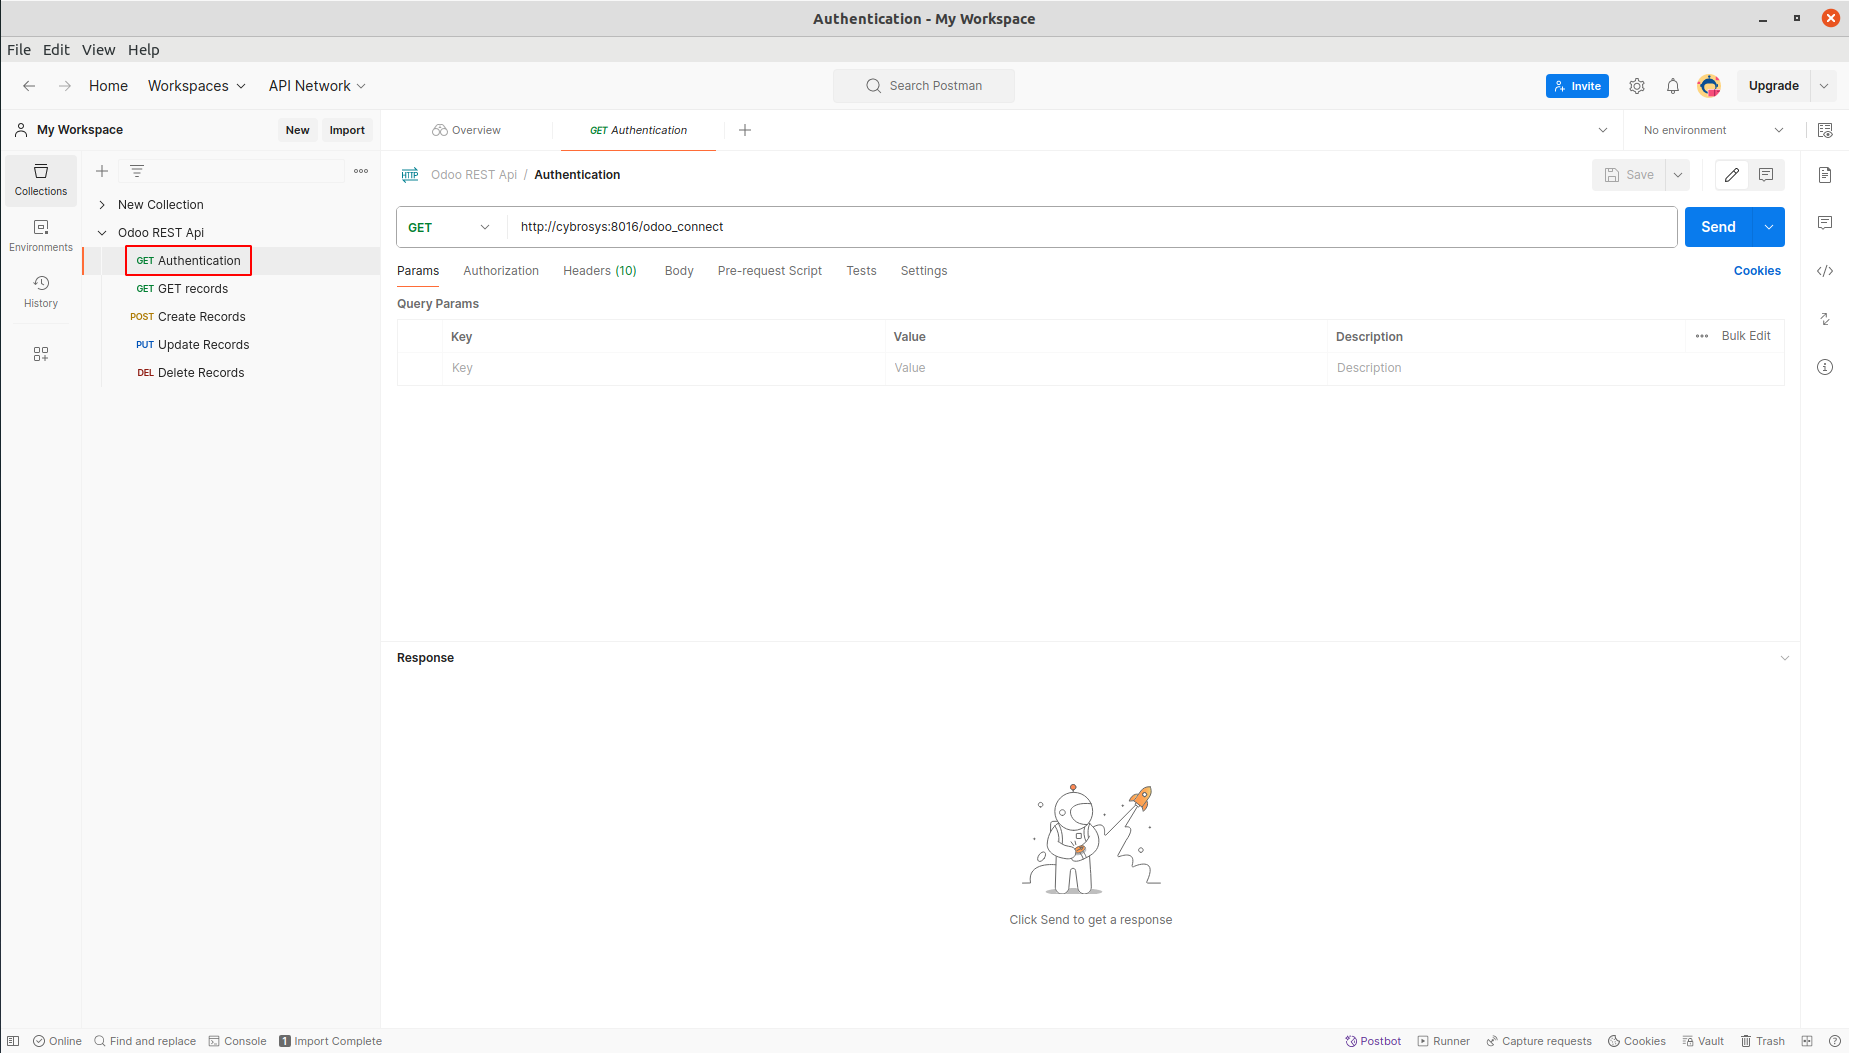
Task: Expand the New Collection folder
Action: (x=102, y=205)
